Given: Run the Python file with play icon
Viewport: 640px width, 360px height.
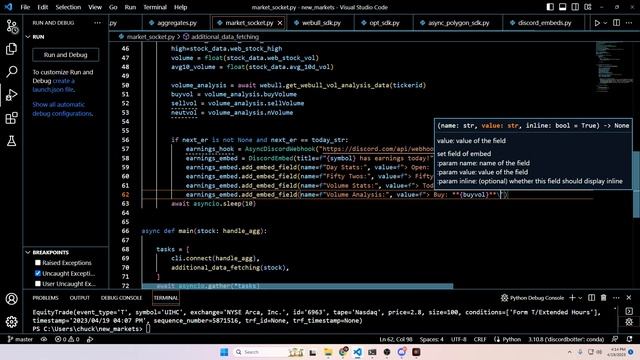Looking at the screenshot, I should tap(597, 23).
